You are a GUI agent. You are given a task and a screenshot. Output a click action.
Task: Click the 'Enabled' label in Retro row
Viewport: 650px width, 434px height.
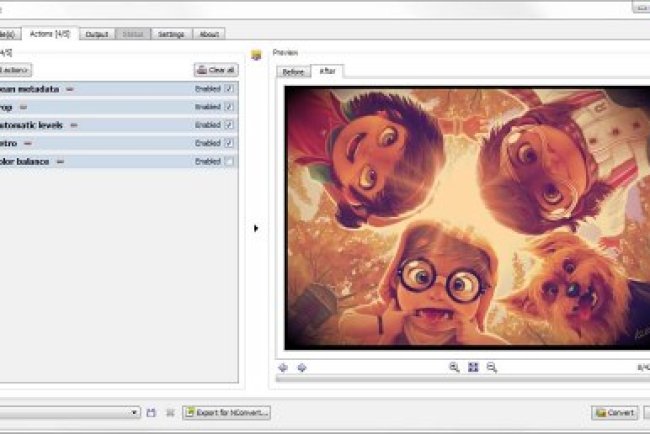(208, 143)
